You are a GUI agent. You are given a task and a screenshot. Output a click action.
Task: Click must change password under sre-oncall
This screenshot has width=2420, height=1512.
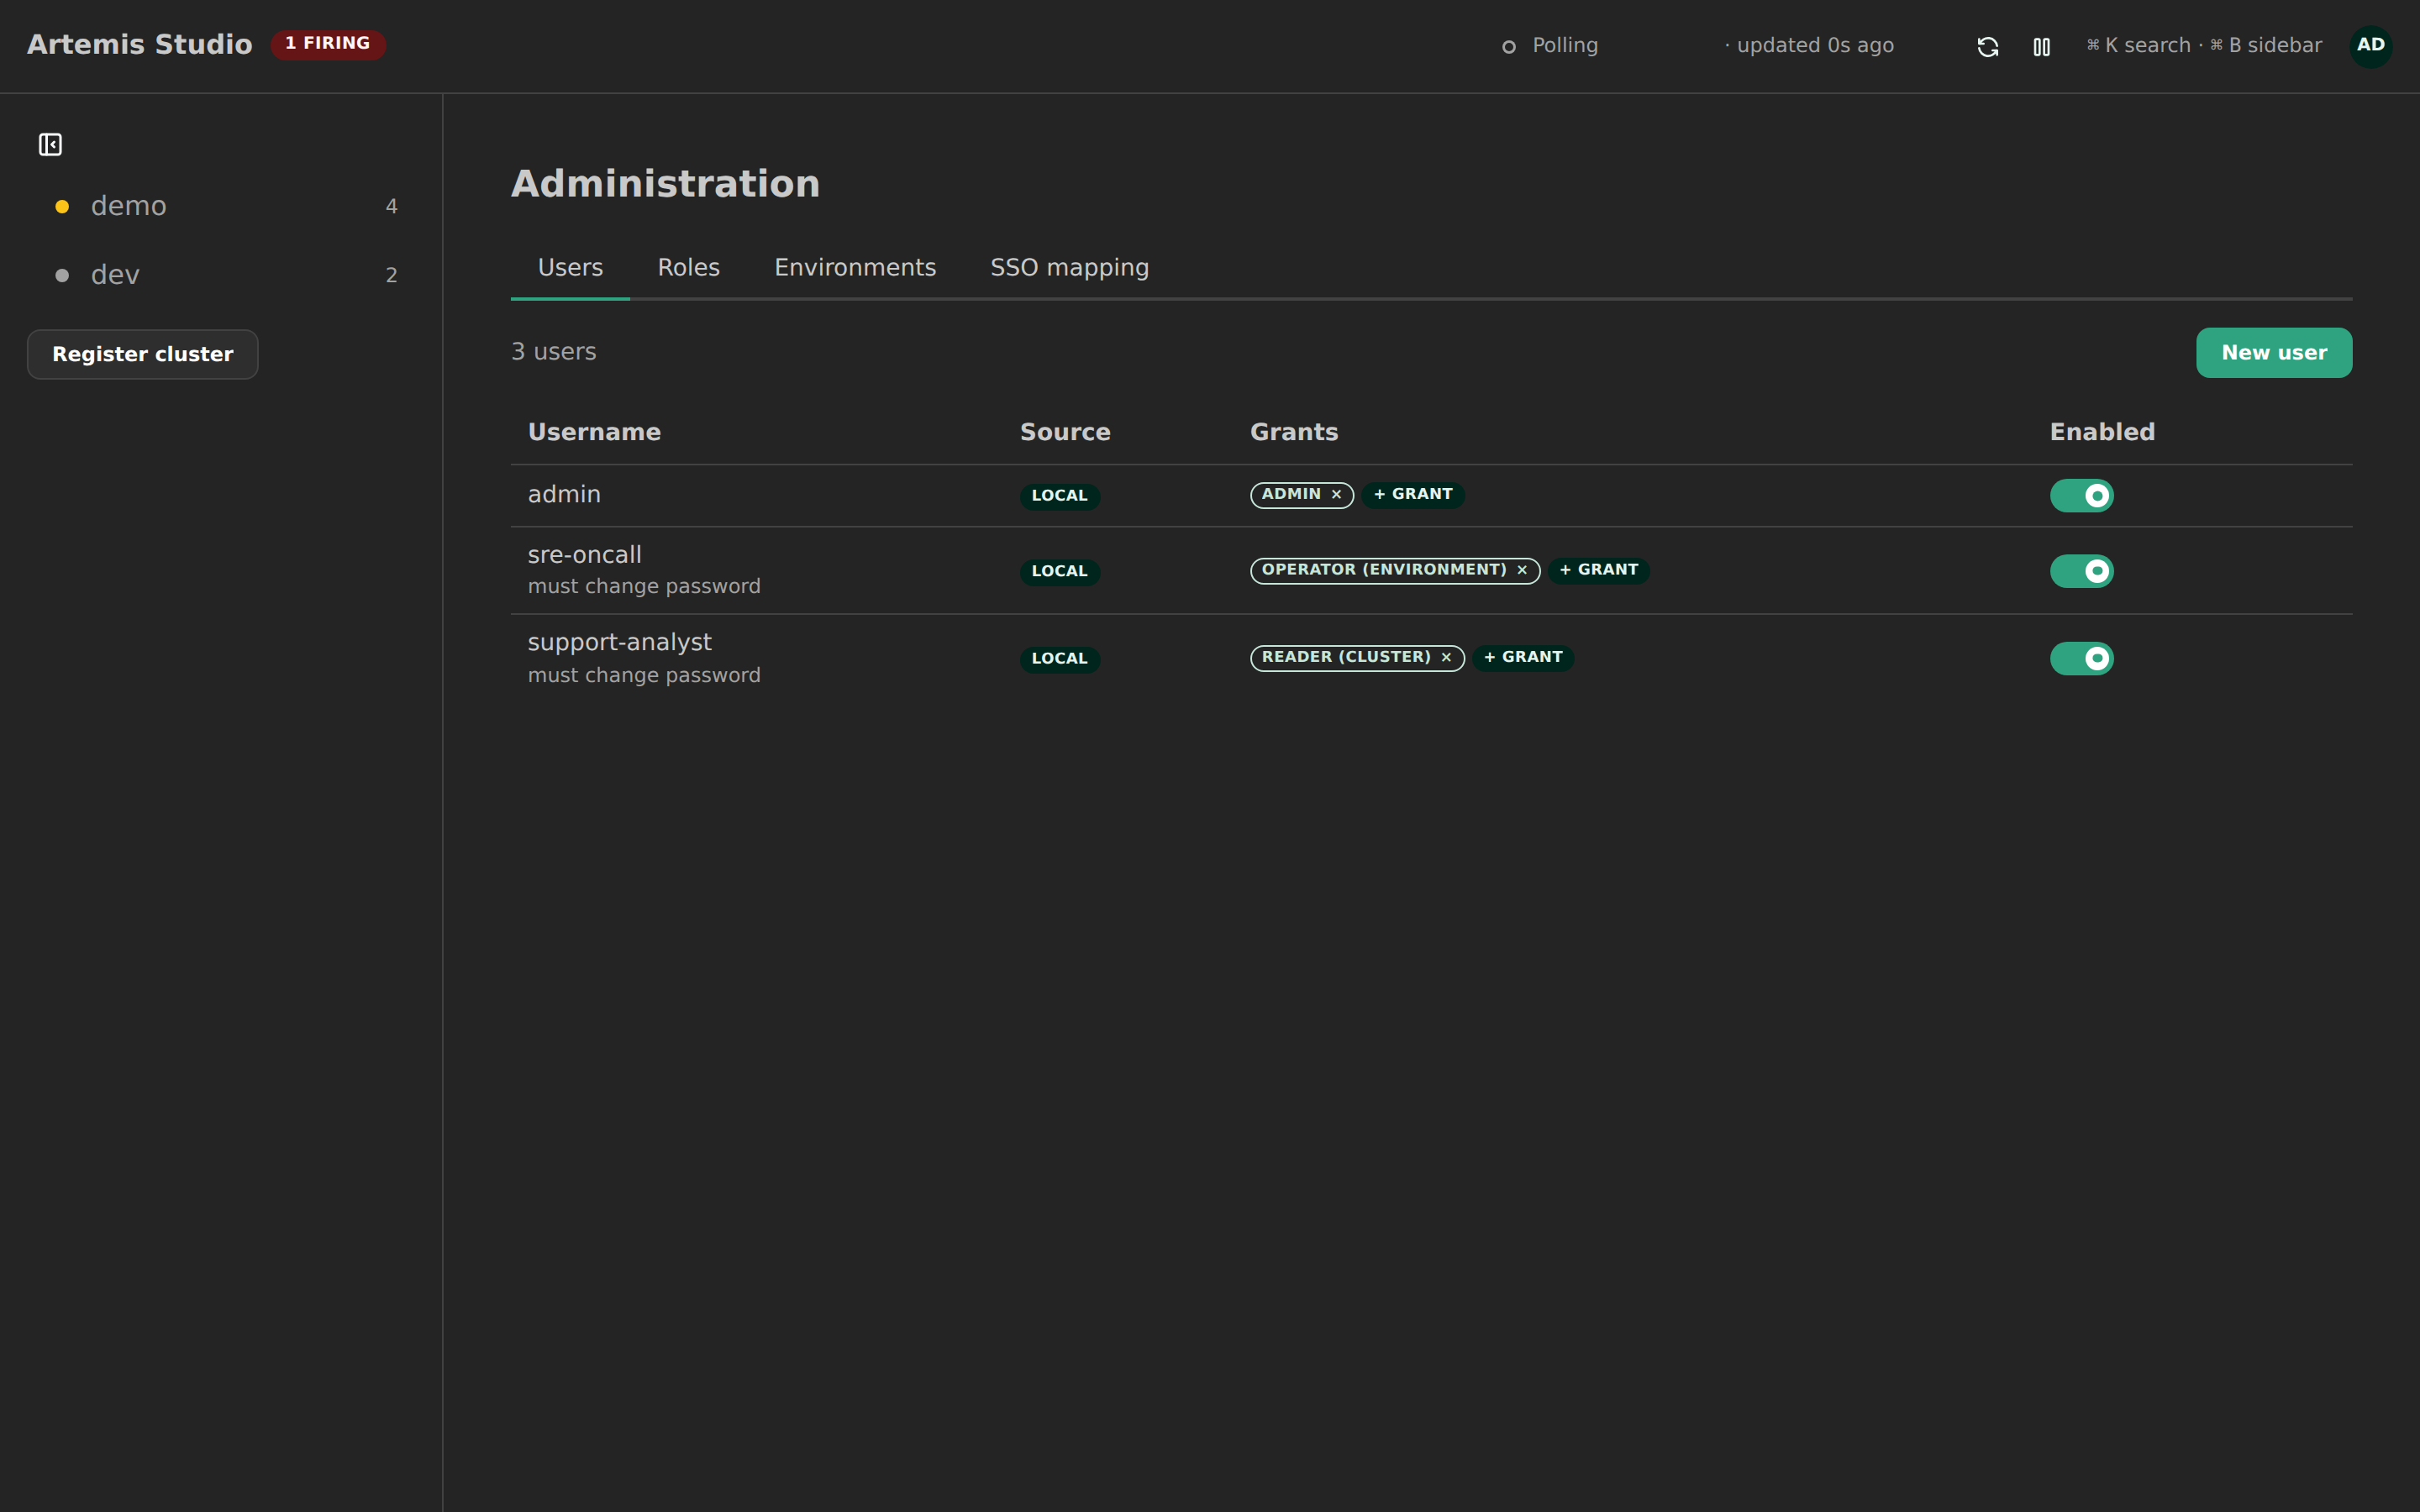pyautogui.click(x=644, y=587)
